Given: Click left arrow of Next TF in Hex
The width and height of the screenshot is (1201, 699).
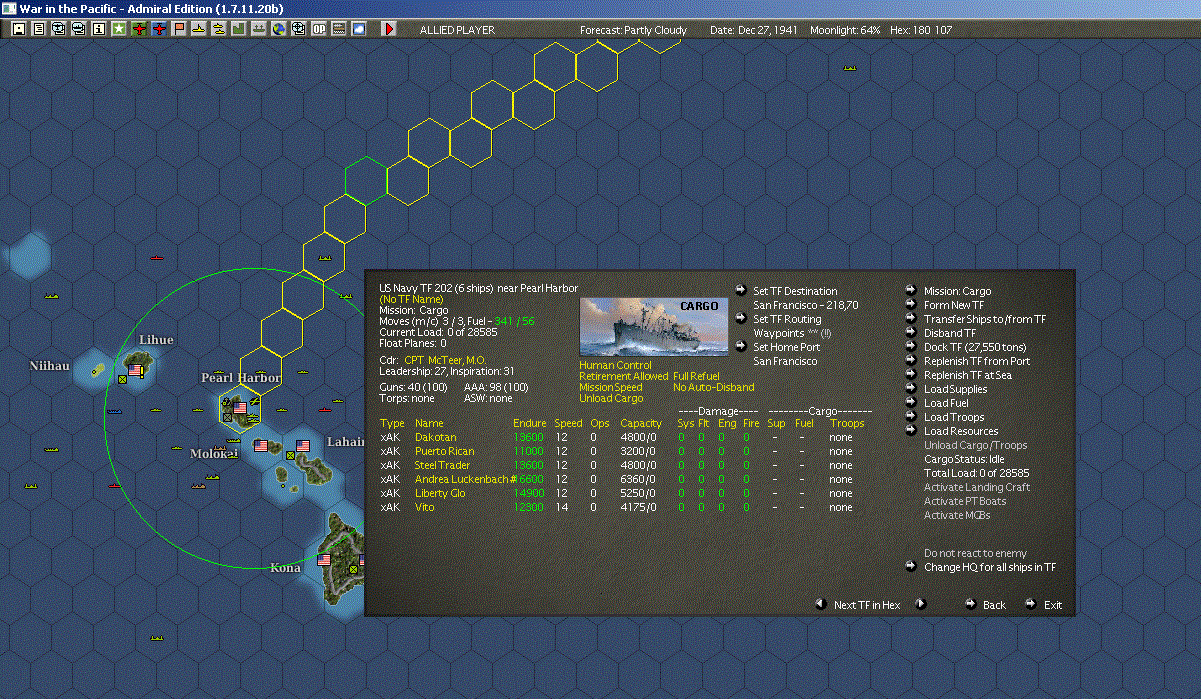Looking at the screenshot, I should pos(821,604).
